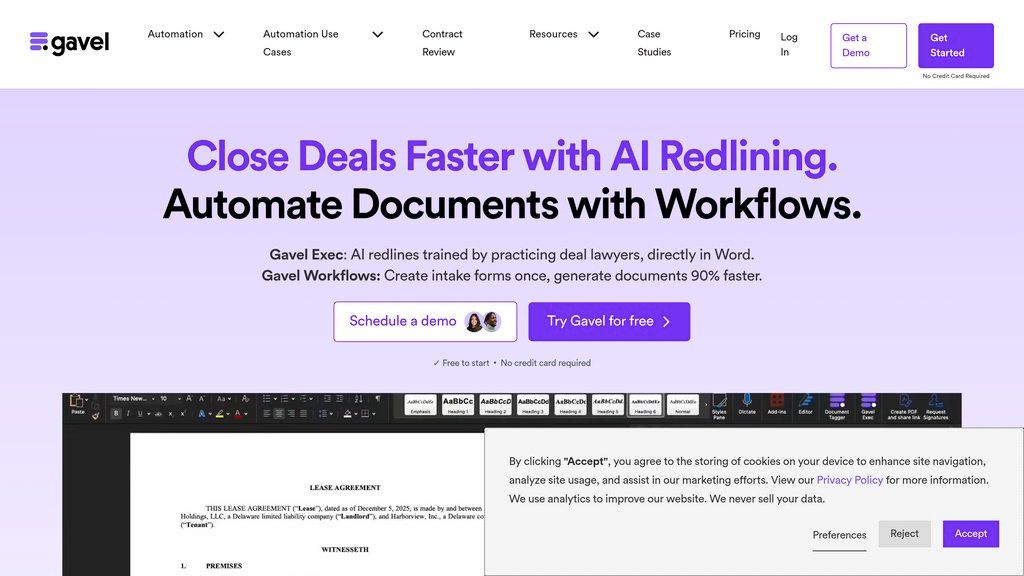Click the Get a Demo button
The image size is (1024, 576).
[x=869, y=46]
